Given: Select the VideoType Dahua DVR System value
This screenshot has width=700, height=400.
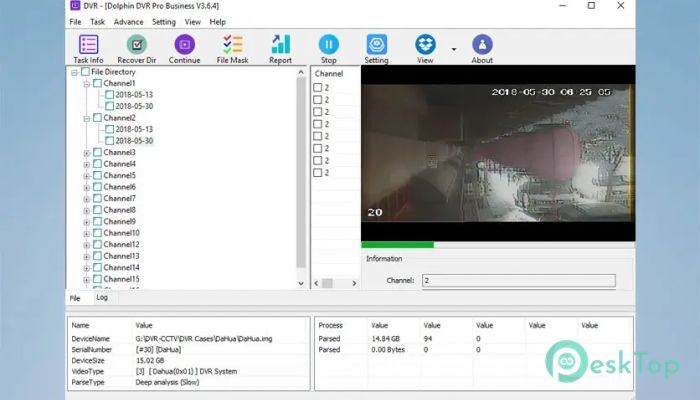Looking at the screenshot, I should pos(186,371).
